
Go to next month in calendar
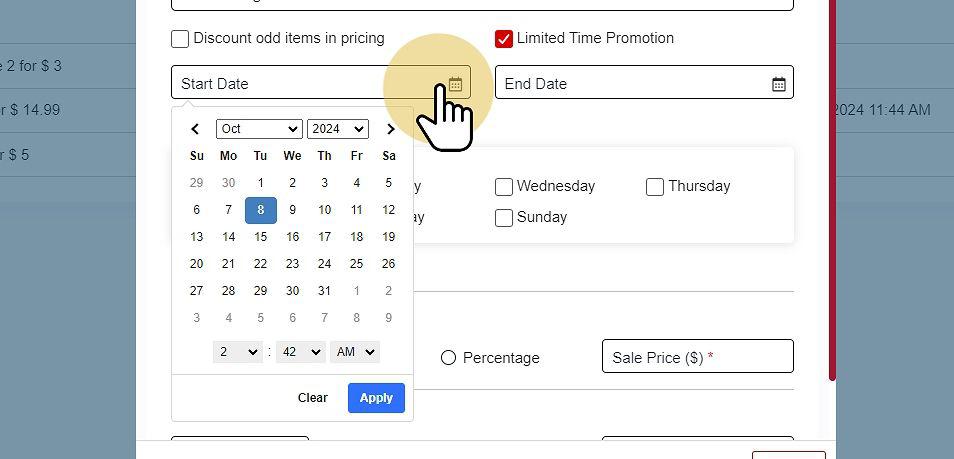point(390,129)
